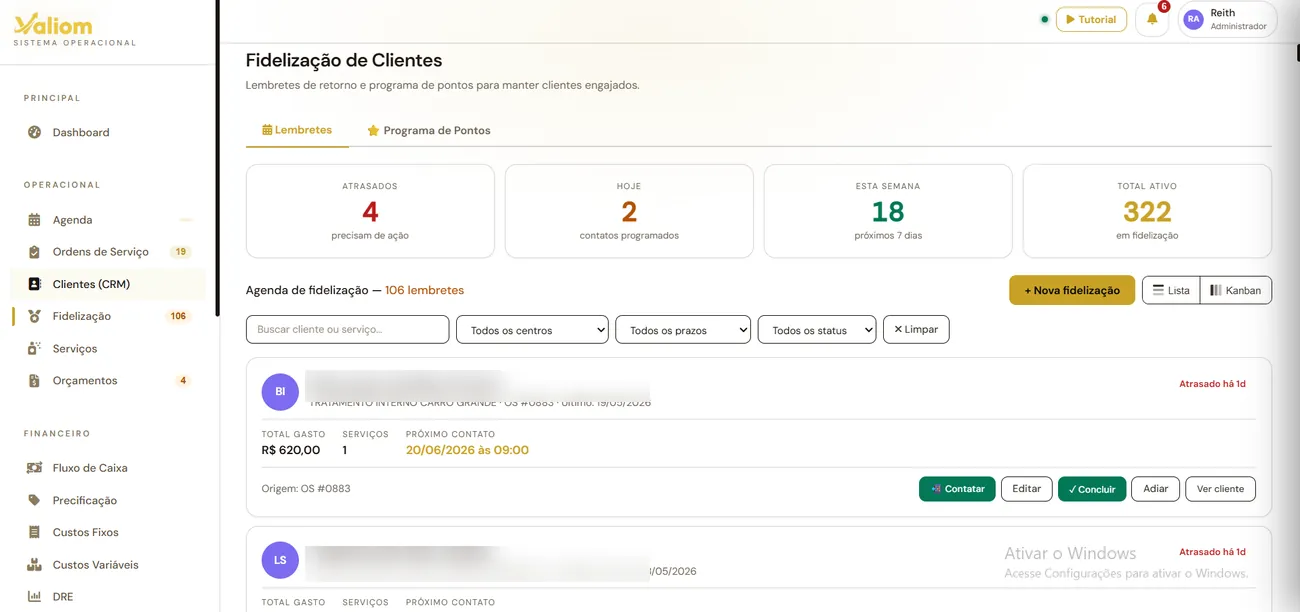The width and height of the screenshot is (1300, 612).
Task: Click Atrasado há 1d on BI card
Action: (1212, 384)
